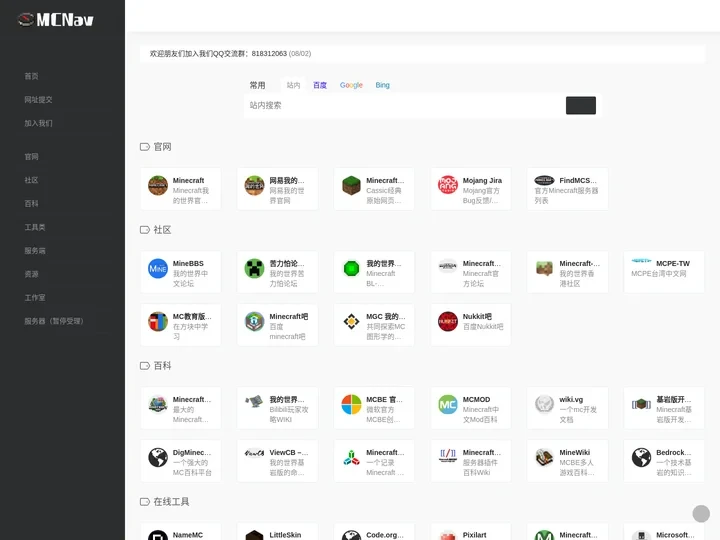Jump to 官网 section in sidebar
Screen dimensions: 720x540
pyautogui.click(x=31, y=157)
